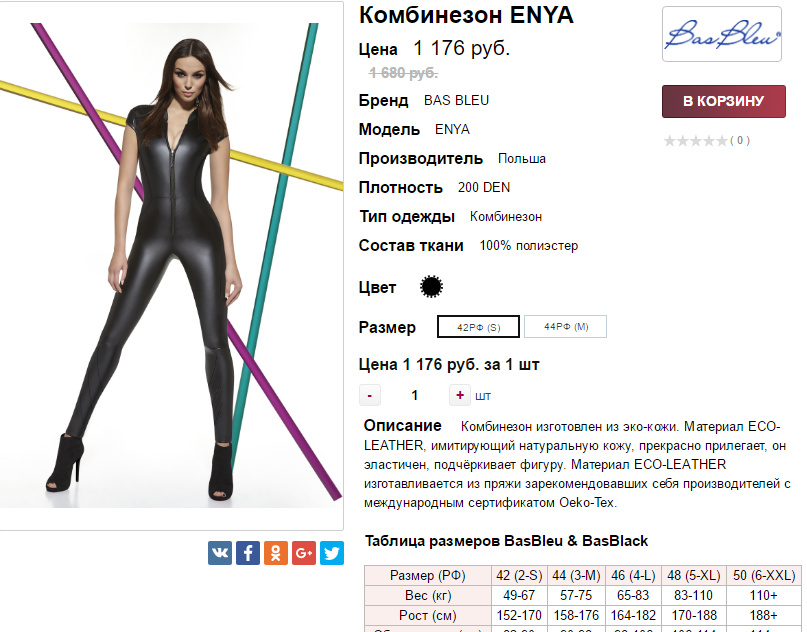This screenshot has width=807, height=632.
Task: Share the product on VK
Action: pyautogui.click(x=220, y=553)
